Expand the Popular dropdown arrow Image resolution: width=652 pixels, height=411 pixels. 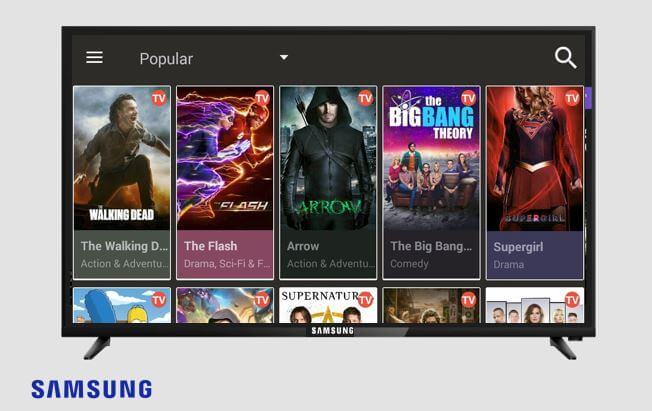284,57
